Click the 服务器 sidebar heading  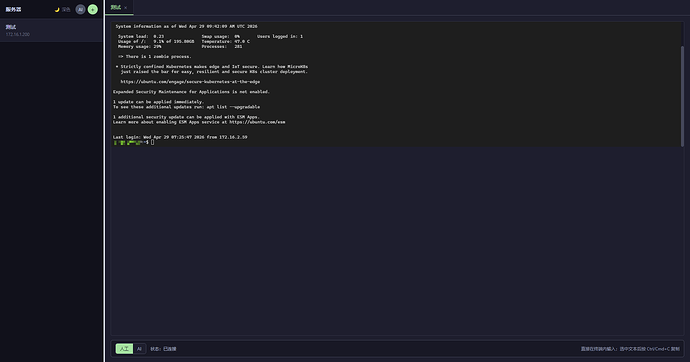point(13,9)
